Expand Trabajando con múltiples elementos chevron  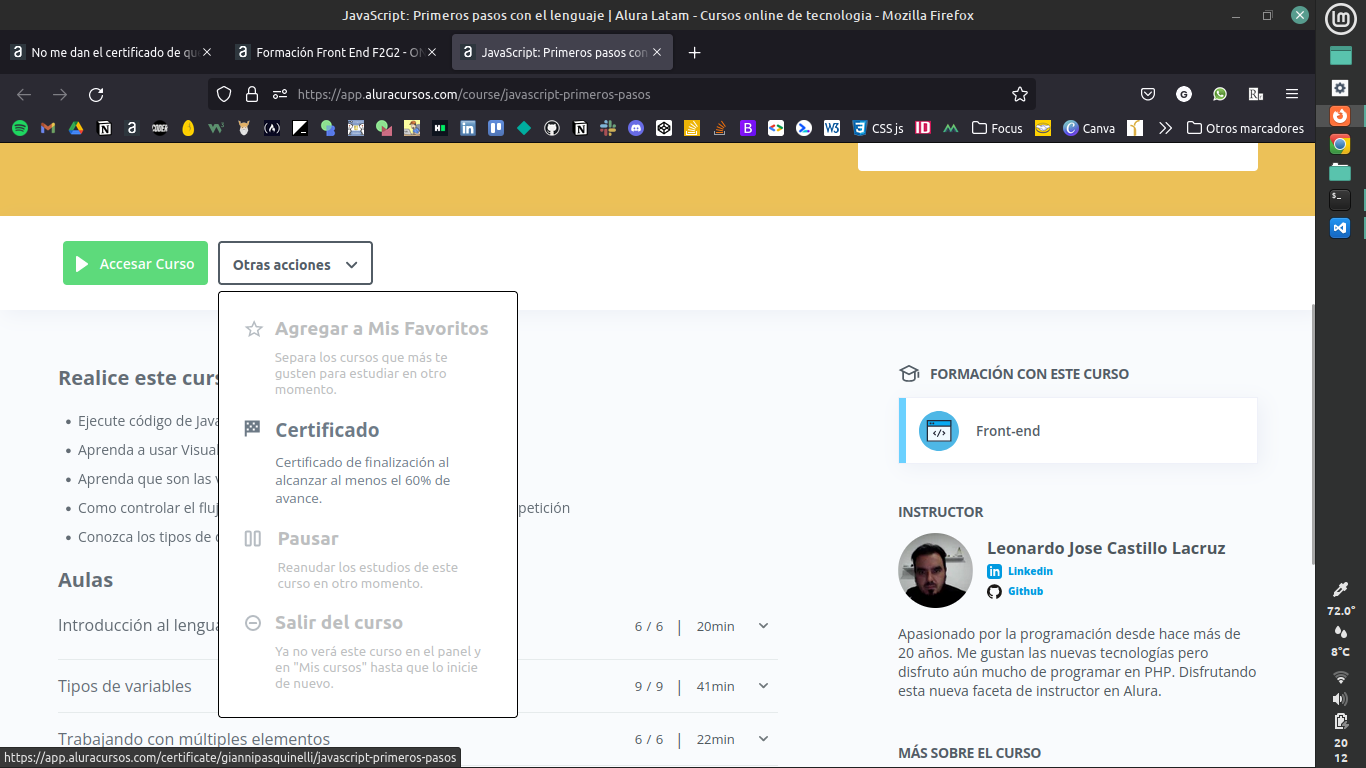tap(763, 739)
